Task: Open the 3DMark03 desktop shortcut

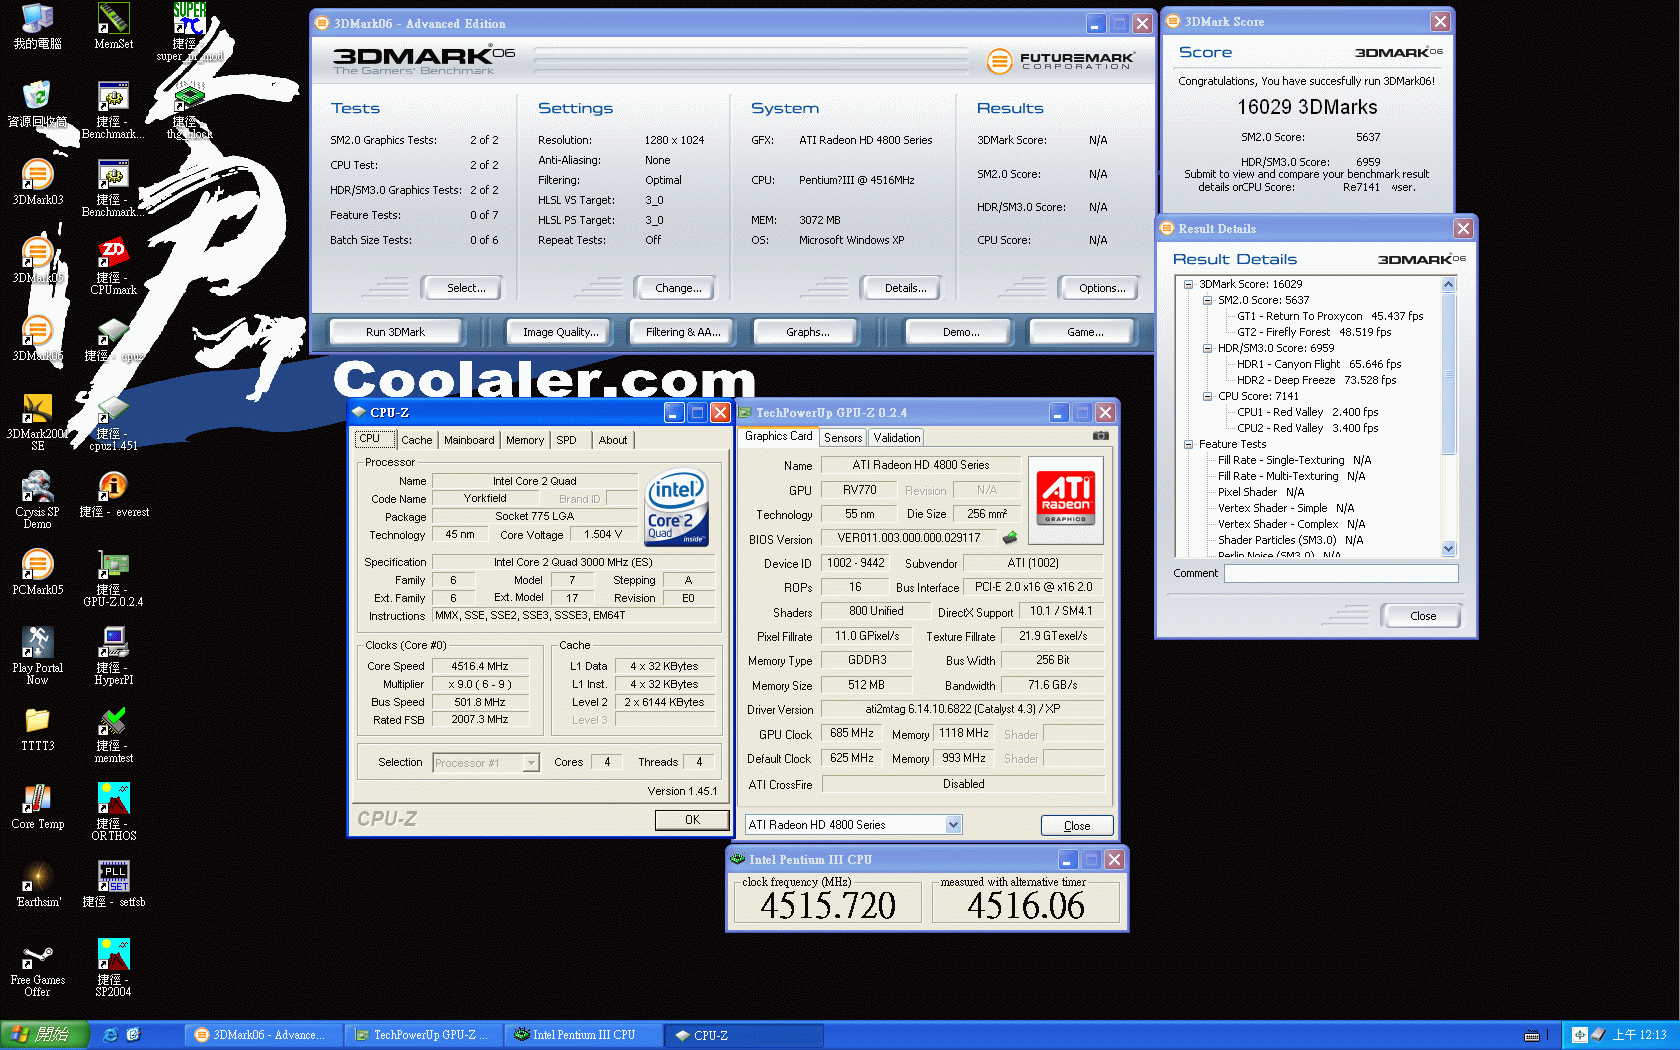Action: (37, 182)
